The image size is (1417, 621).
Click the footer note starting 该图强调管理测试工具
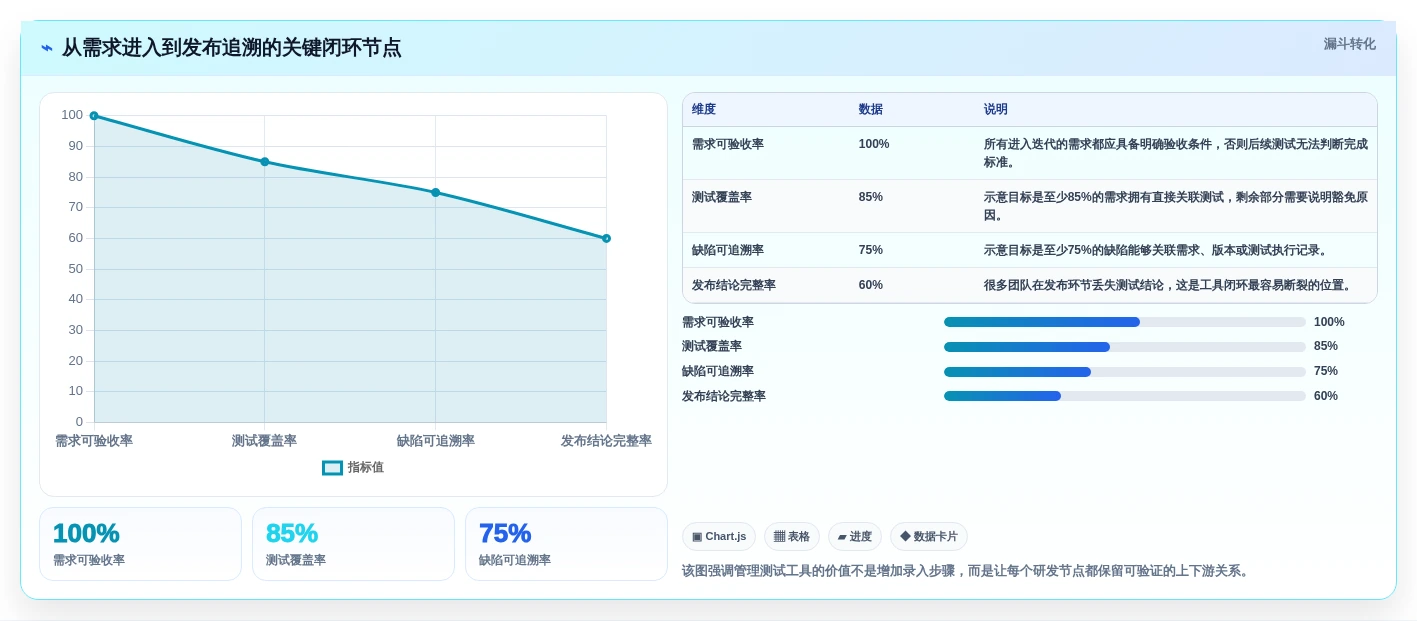click(967, 572)
